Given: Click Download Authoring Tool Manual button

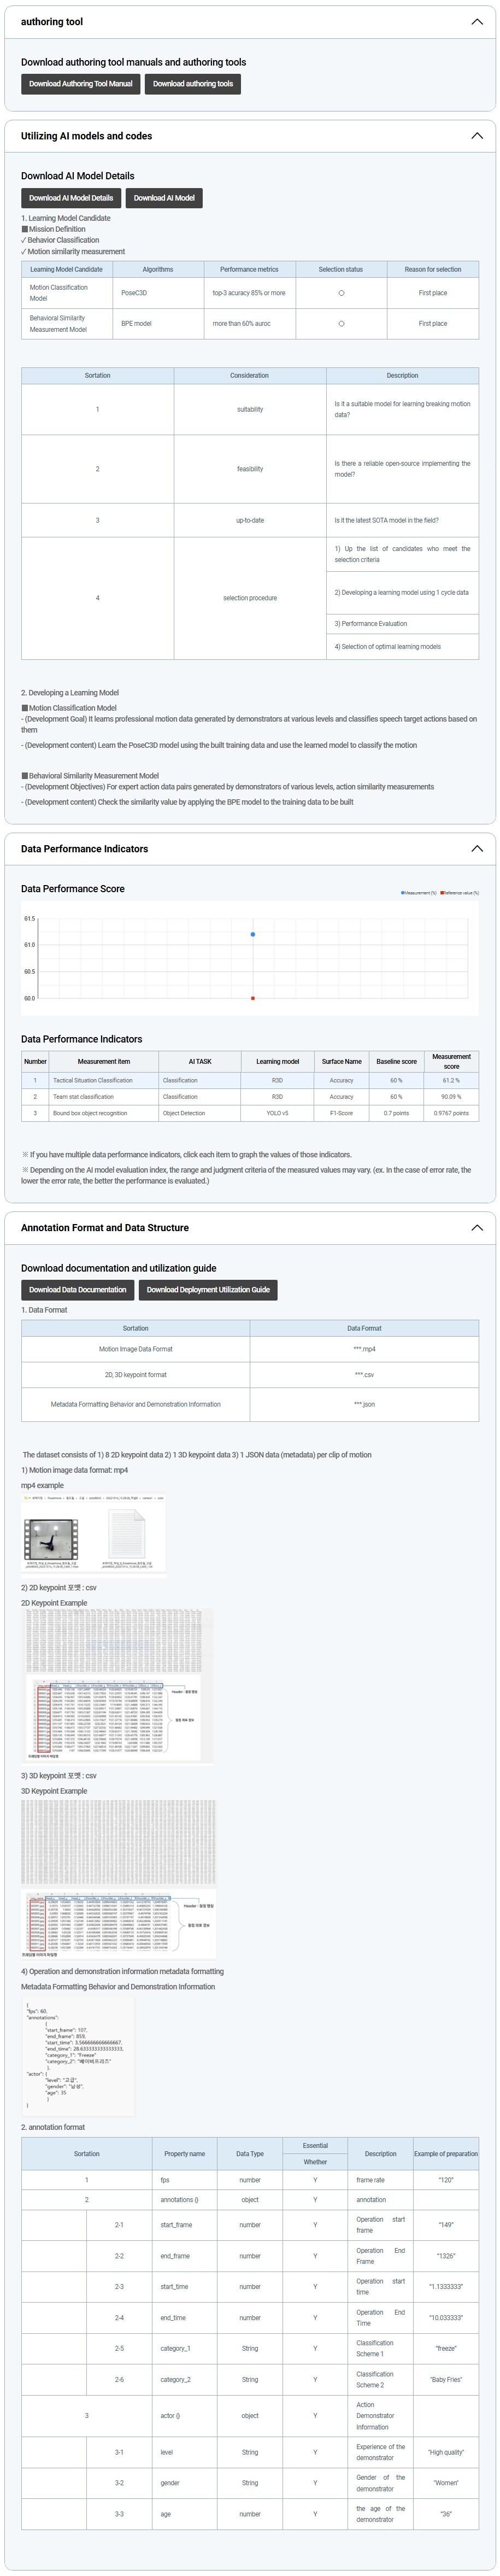Looking at the screenshot, I should 80,84.
